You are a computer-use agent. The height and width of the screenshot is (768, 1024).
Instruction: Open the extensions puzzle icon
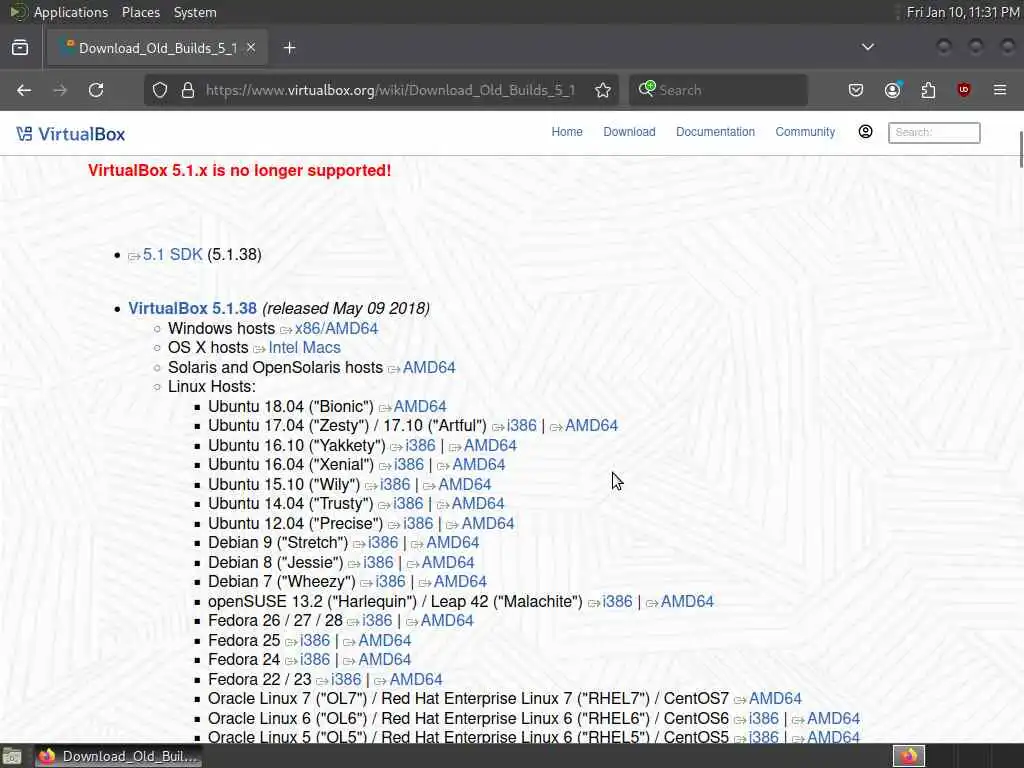(x=928, y=90)
